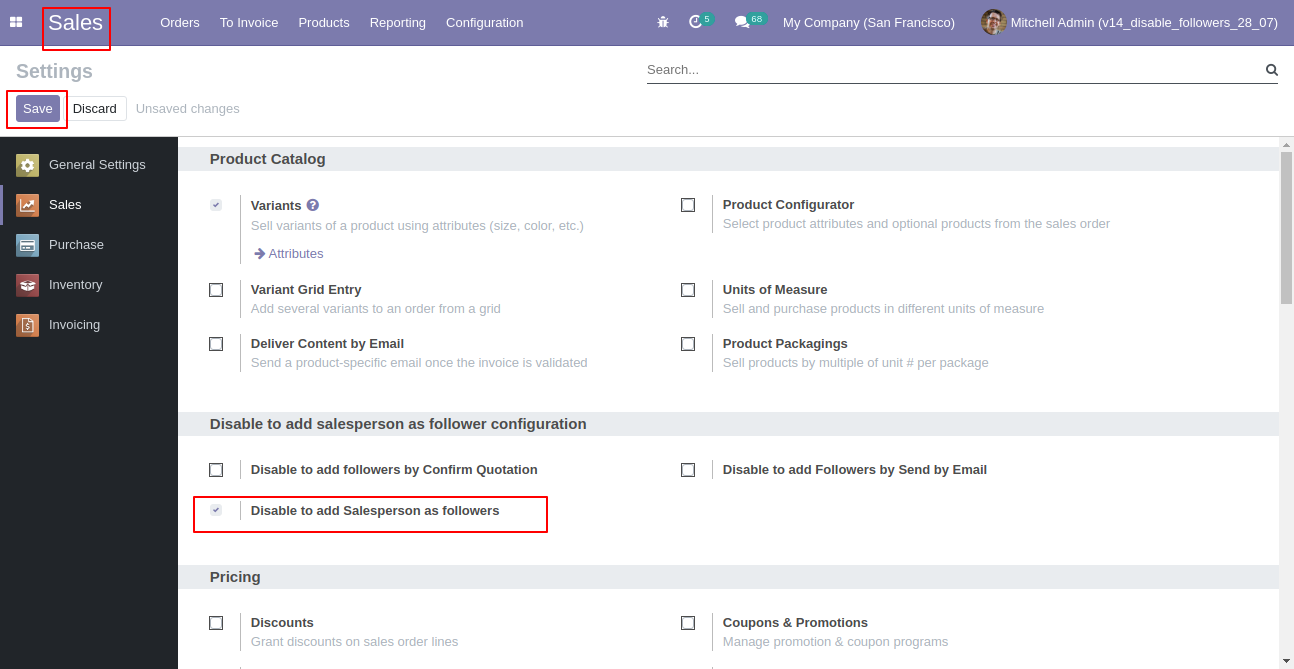Click the Discounts label

tap(282, 623)
